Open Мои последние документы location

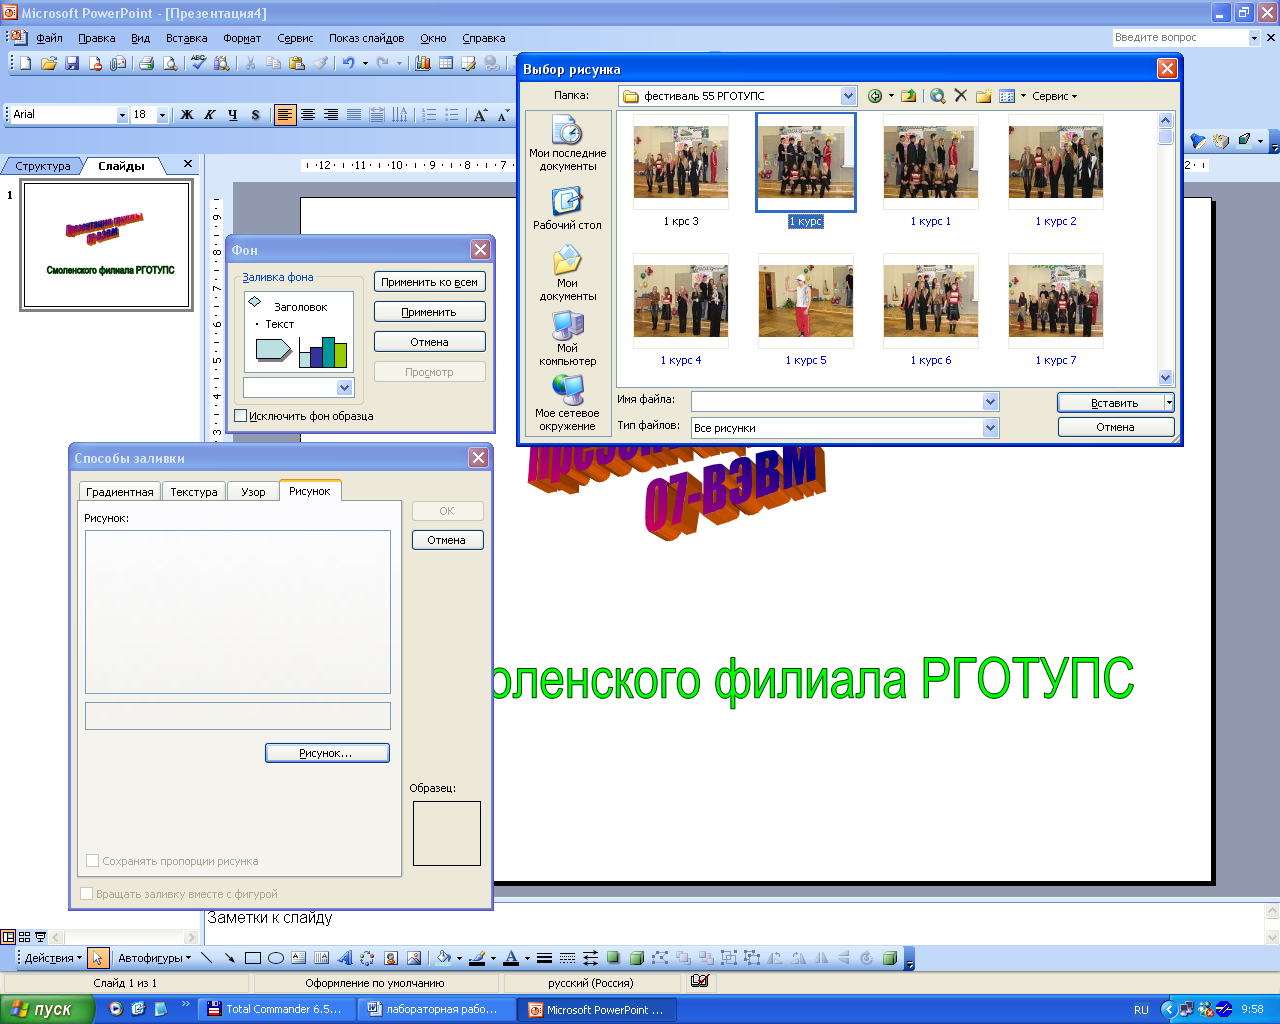[x=567, y=144]
